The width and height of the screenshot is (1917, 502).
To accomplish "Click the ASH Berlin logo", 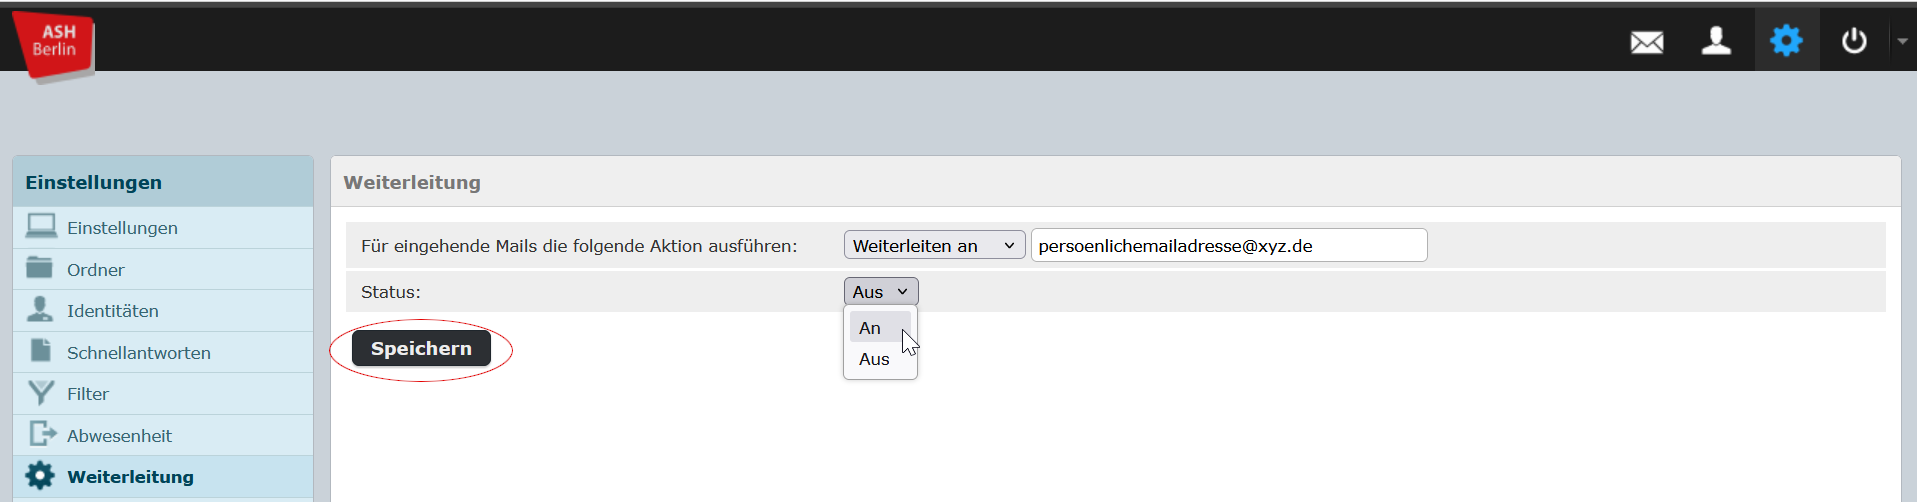I will pos(54,45).
